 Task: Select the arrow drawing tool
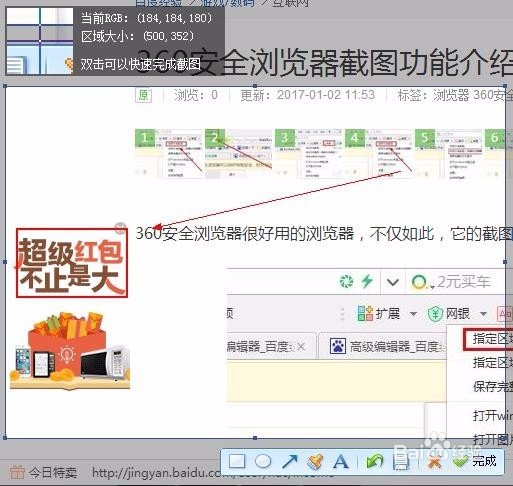(x=289, y=462)
